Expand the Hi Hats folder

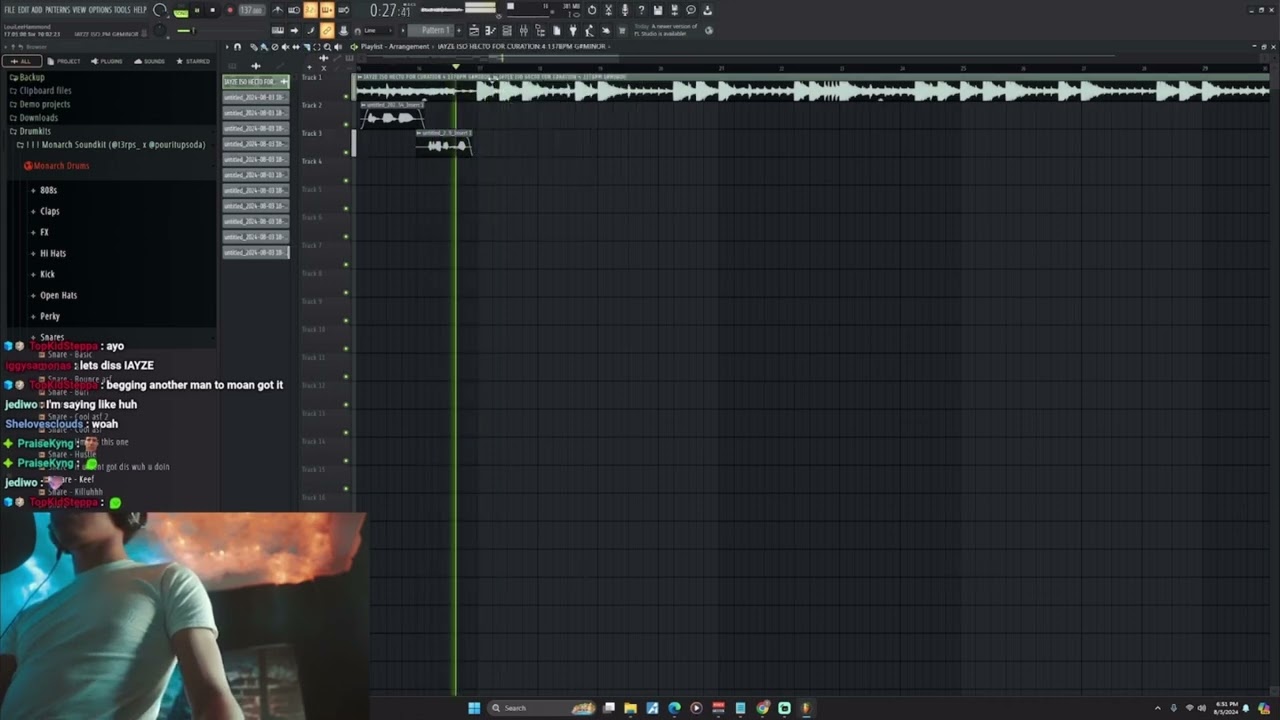click(52, 253)
